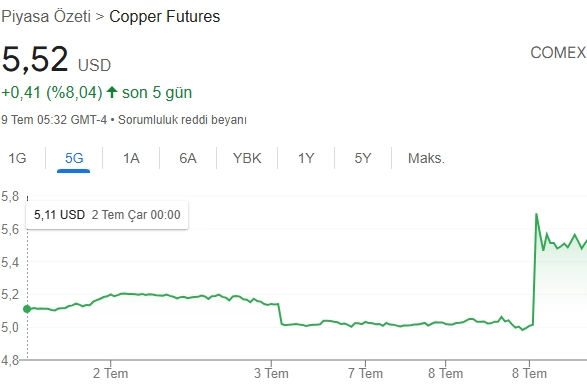Open the Piyasa Özeti breadcrumb link
The height and width of the screenshot is (391, 587).
46,16
